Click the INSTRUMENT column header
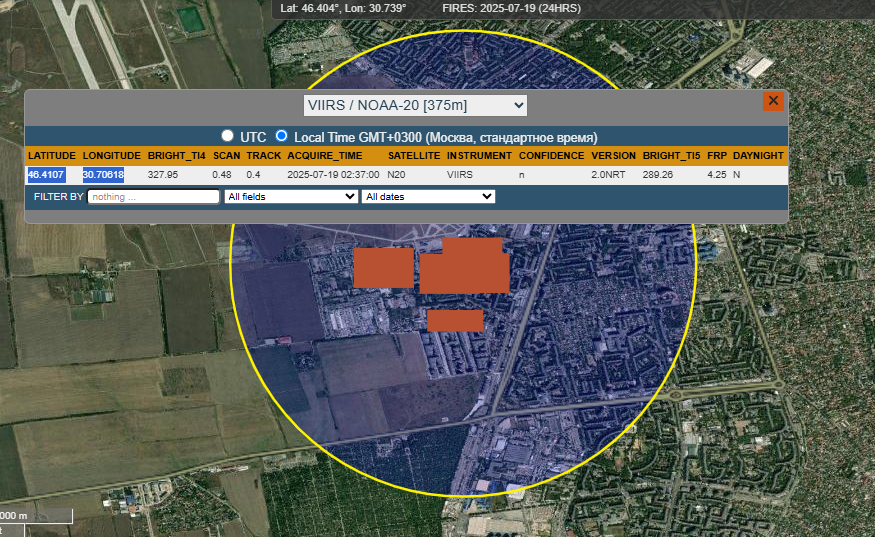 pos(479,156)
